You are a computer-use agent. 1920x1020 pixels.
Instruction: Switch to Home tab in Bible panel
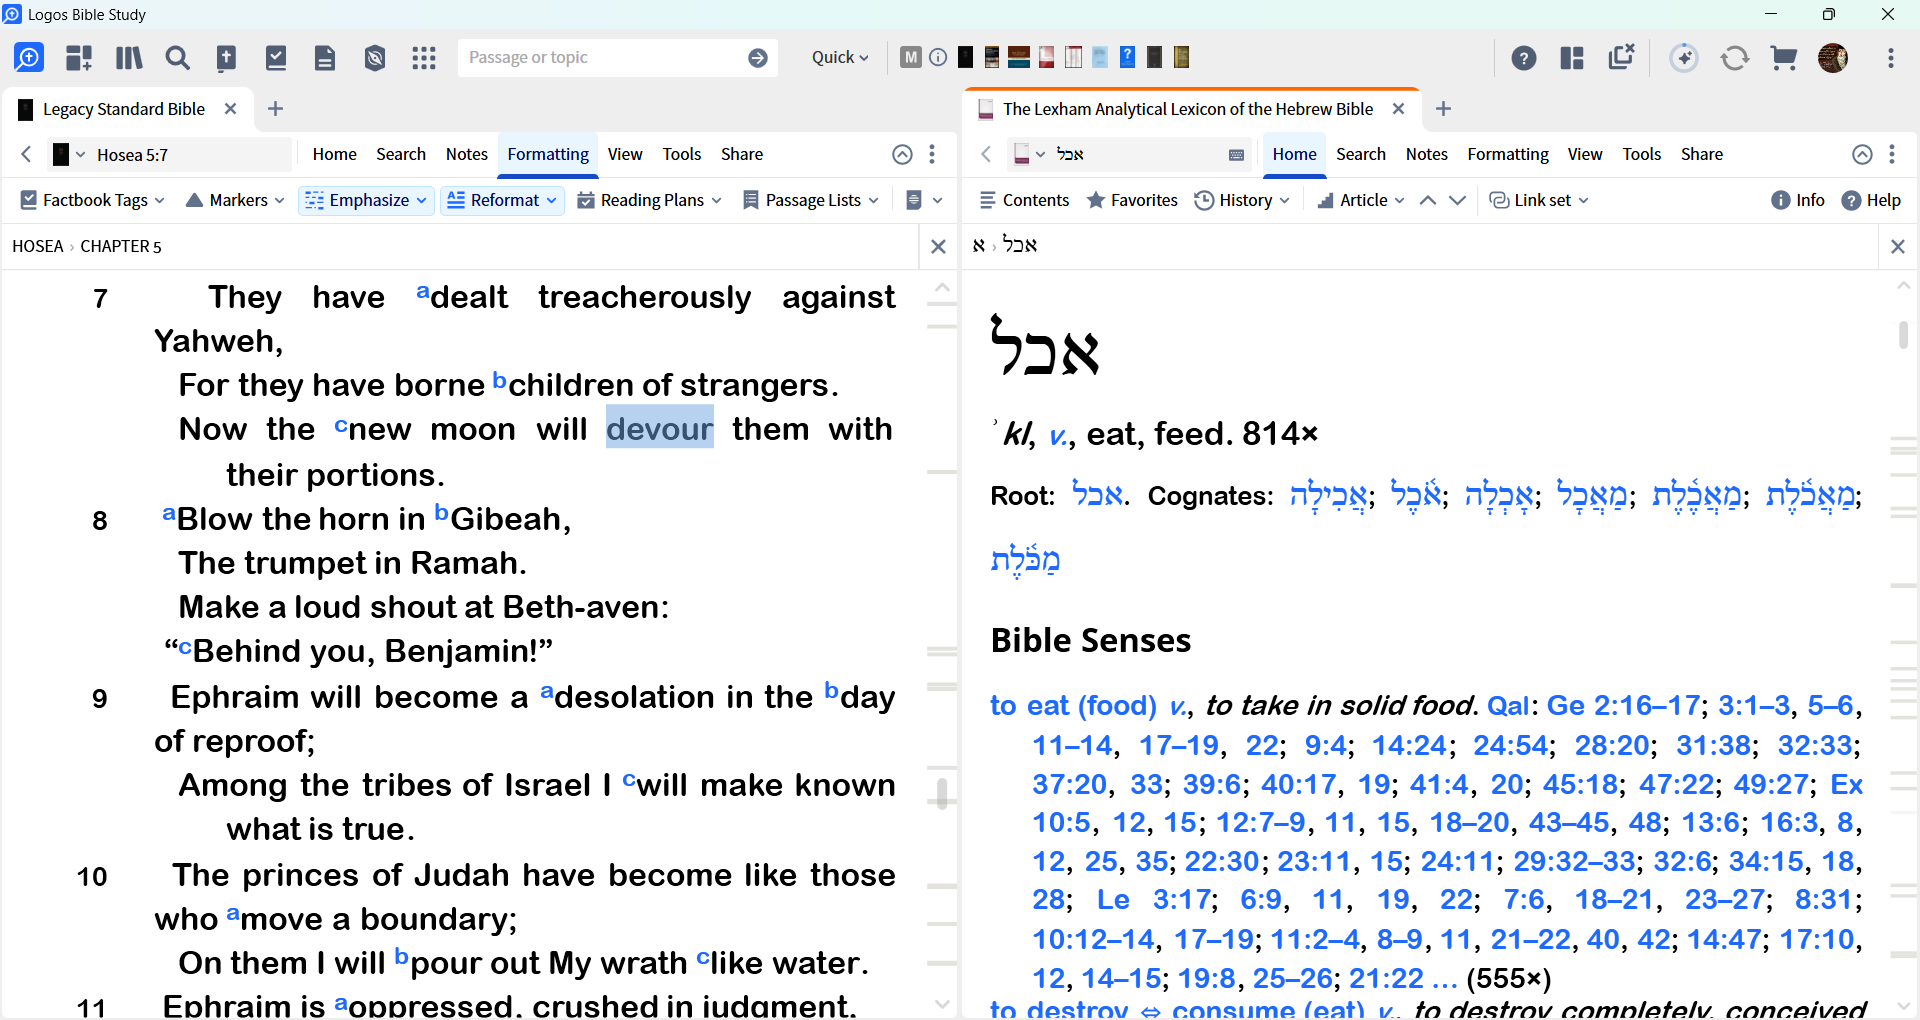coord(334,154)
